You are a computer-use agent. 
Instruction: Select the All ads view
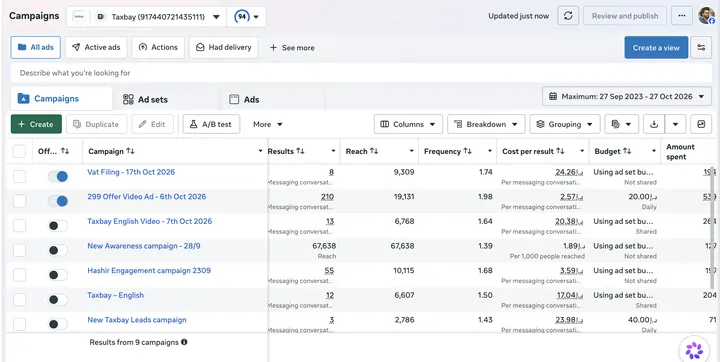36,47
